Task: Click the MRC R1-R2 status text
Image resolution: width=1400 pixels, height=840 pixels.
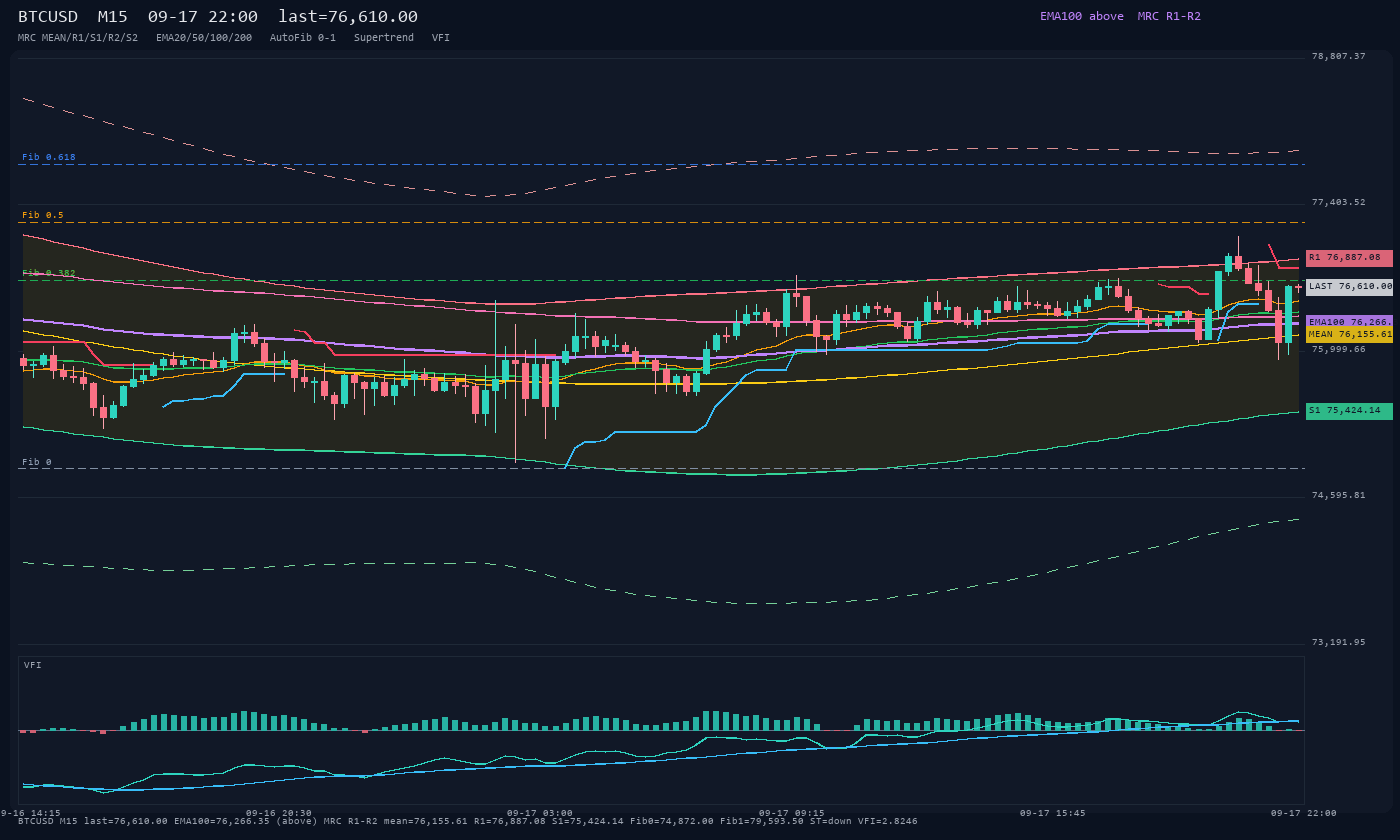Action: pos(1169,16)
